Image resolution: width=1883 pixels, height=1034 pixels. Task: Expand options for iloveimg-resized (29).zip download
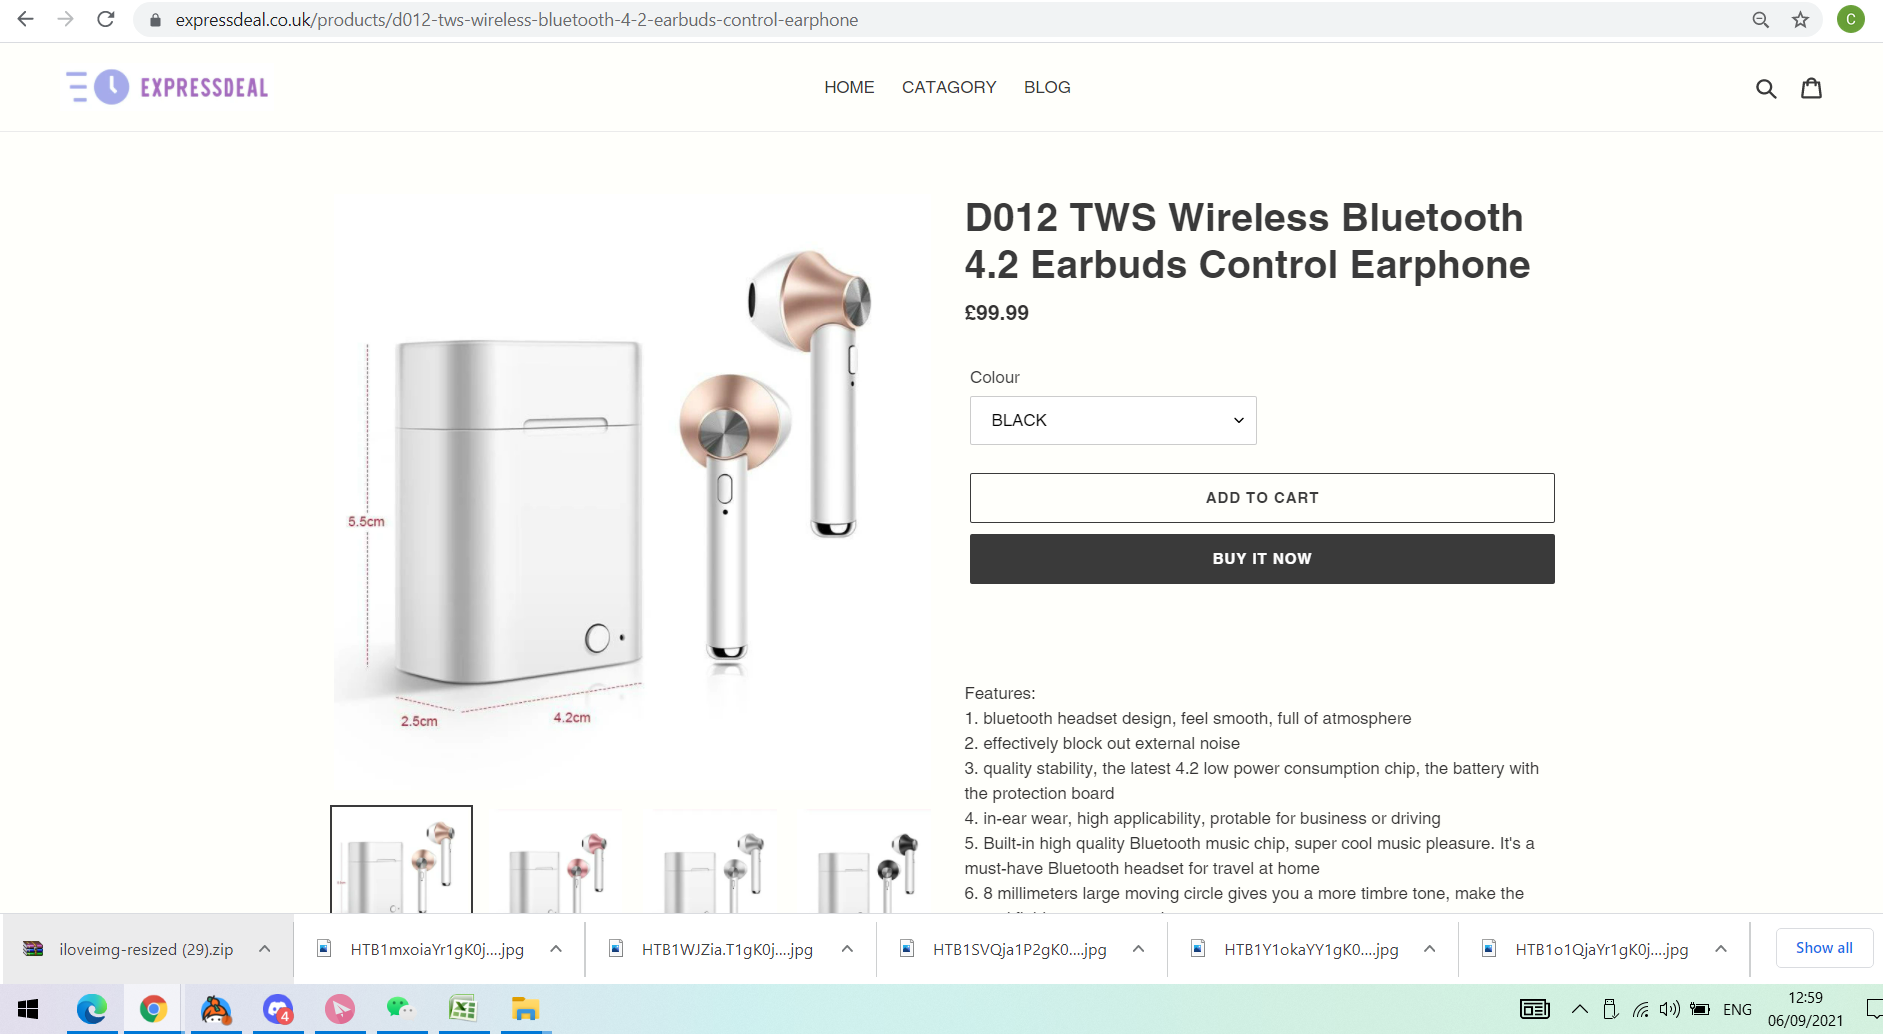coord(265,949)
